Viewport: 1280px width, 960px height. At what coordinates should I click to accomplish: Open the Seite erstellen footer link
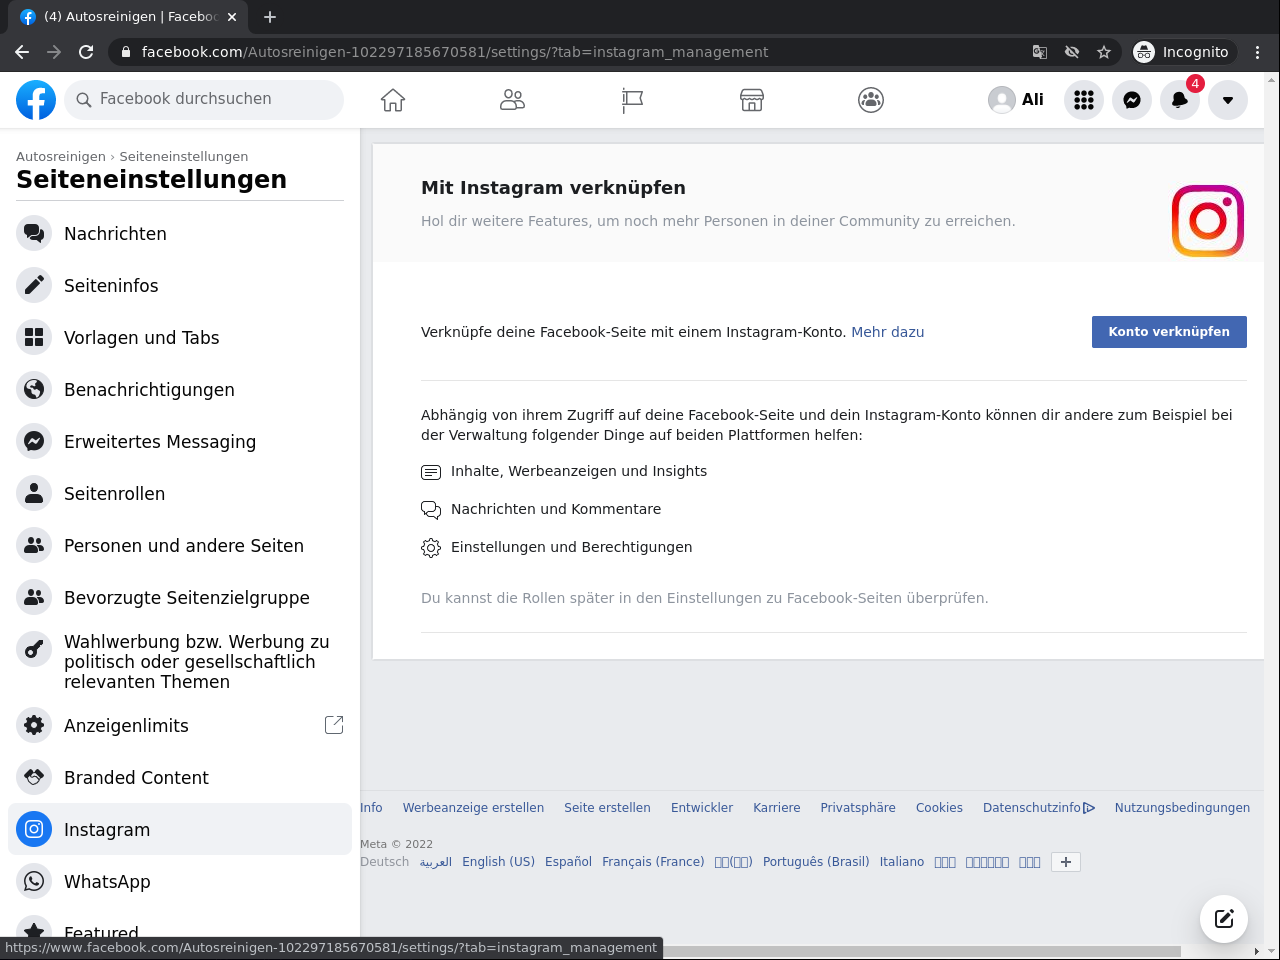[607, 808]
